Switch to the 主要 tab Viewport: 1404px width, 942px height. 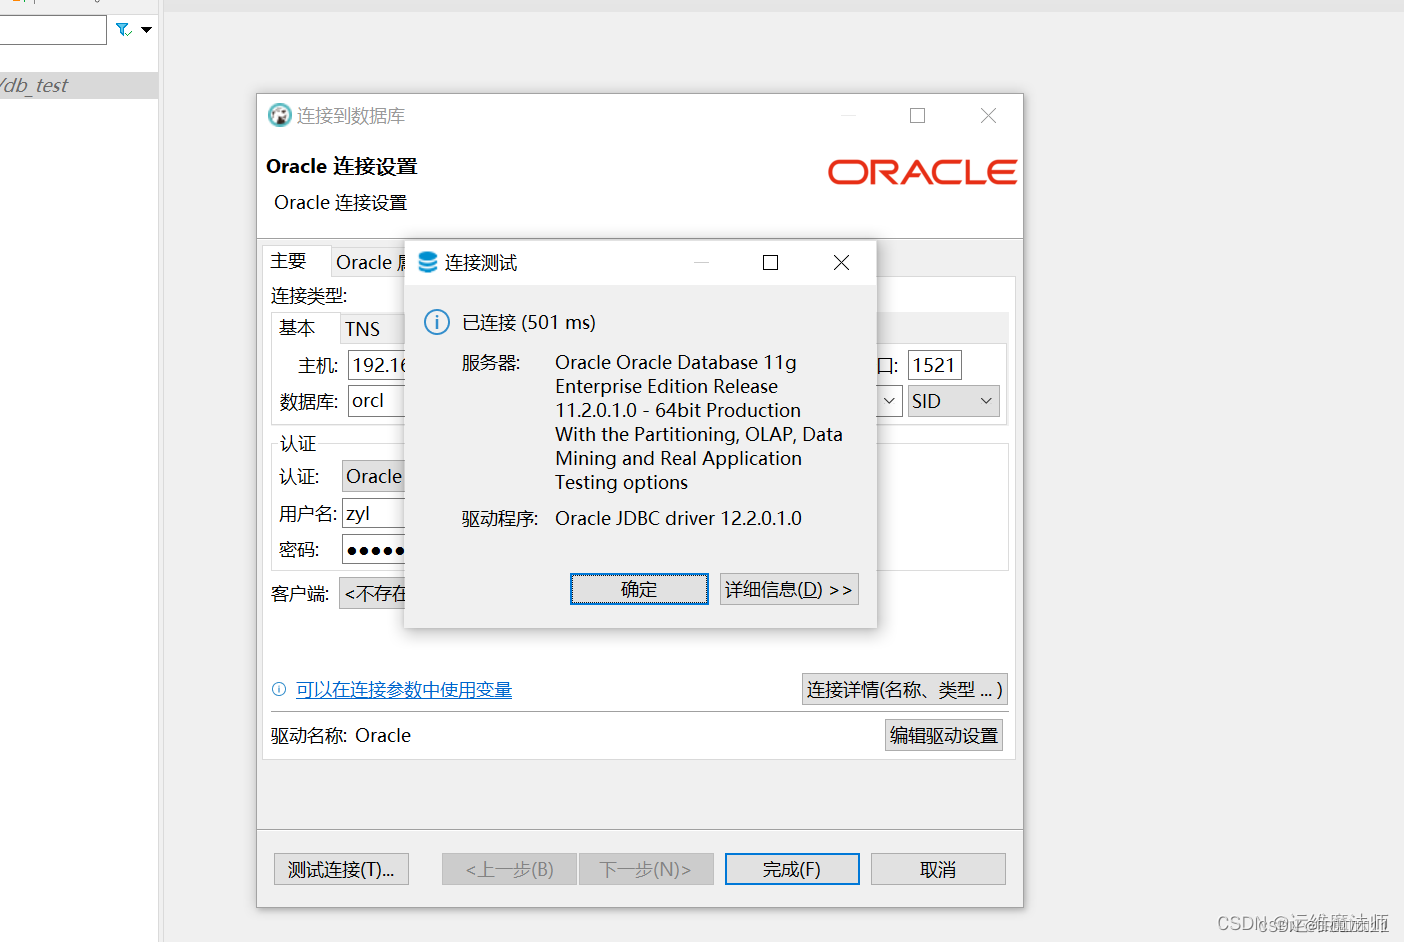coord(296,261)
